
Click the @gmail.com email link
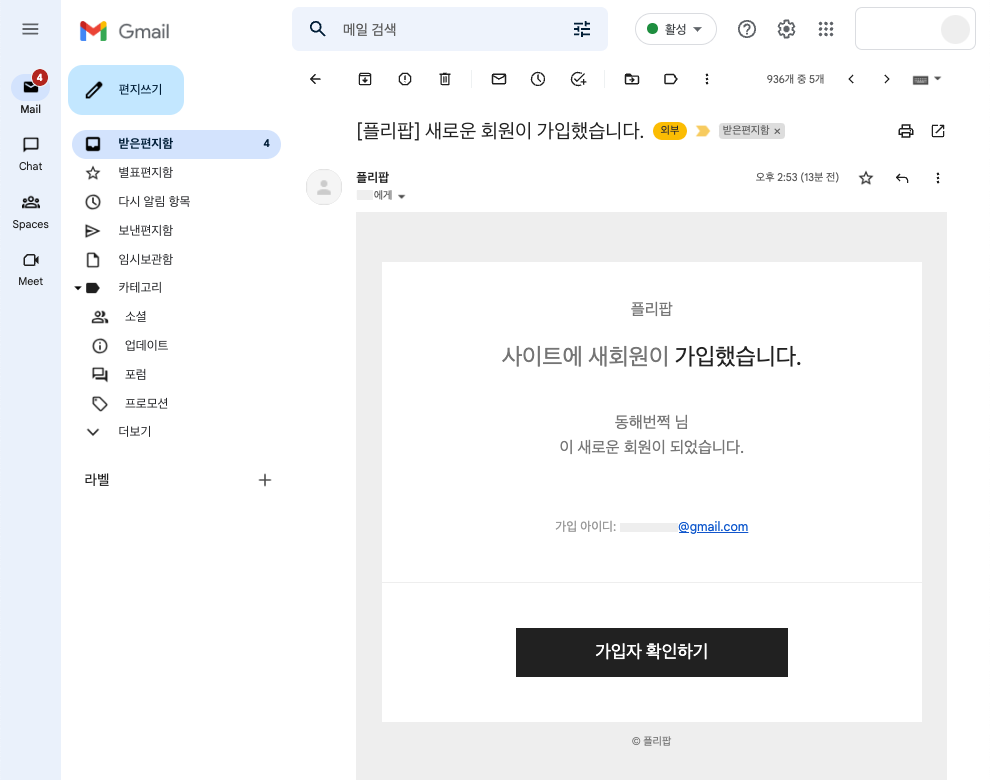click(713, 527)
